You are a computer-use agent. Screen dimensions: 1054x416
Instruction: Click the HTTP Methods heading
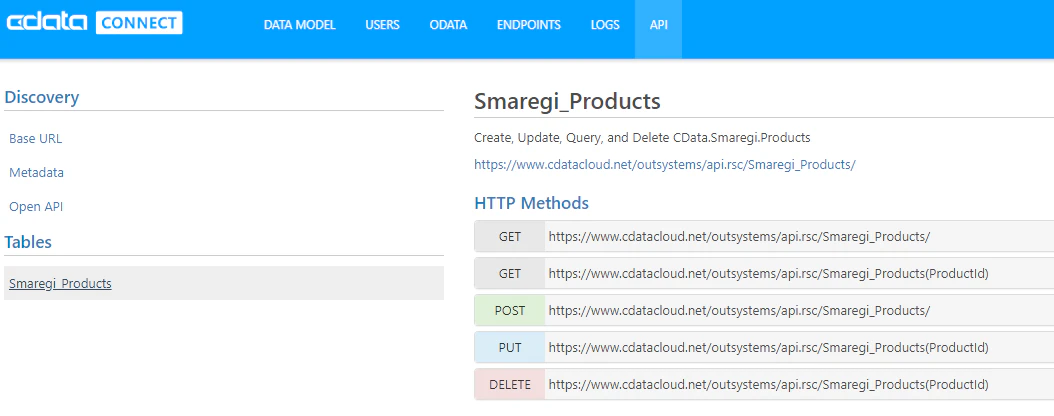point(532,203)
